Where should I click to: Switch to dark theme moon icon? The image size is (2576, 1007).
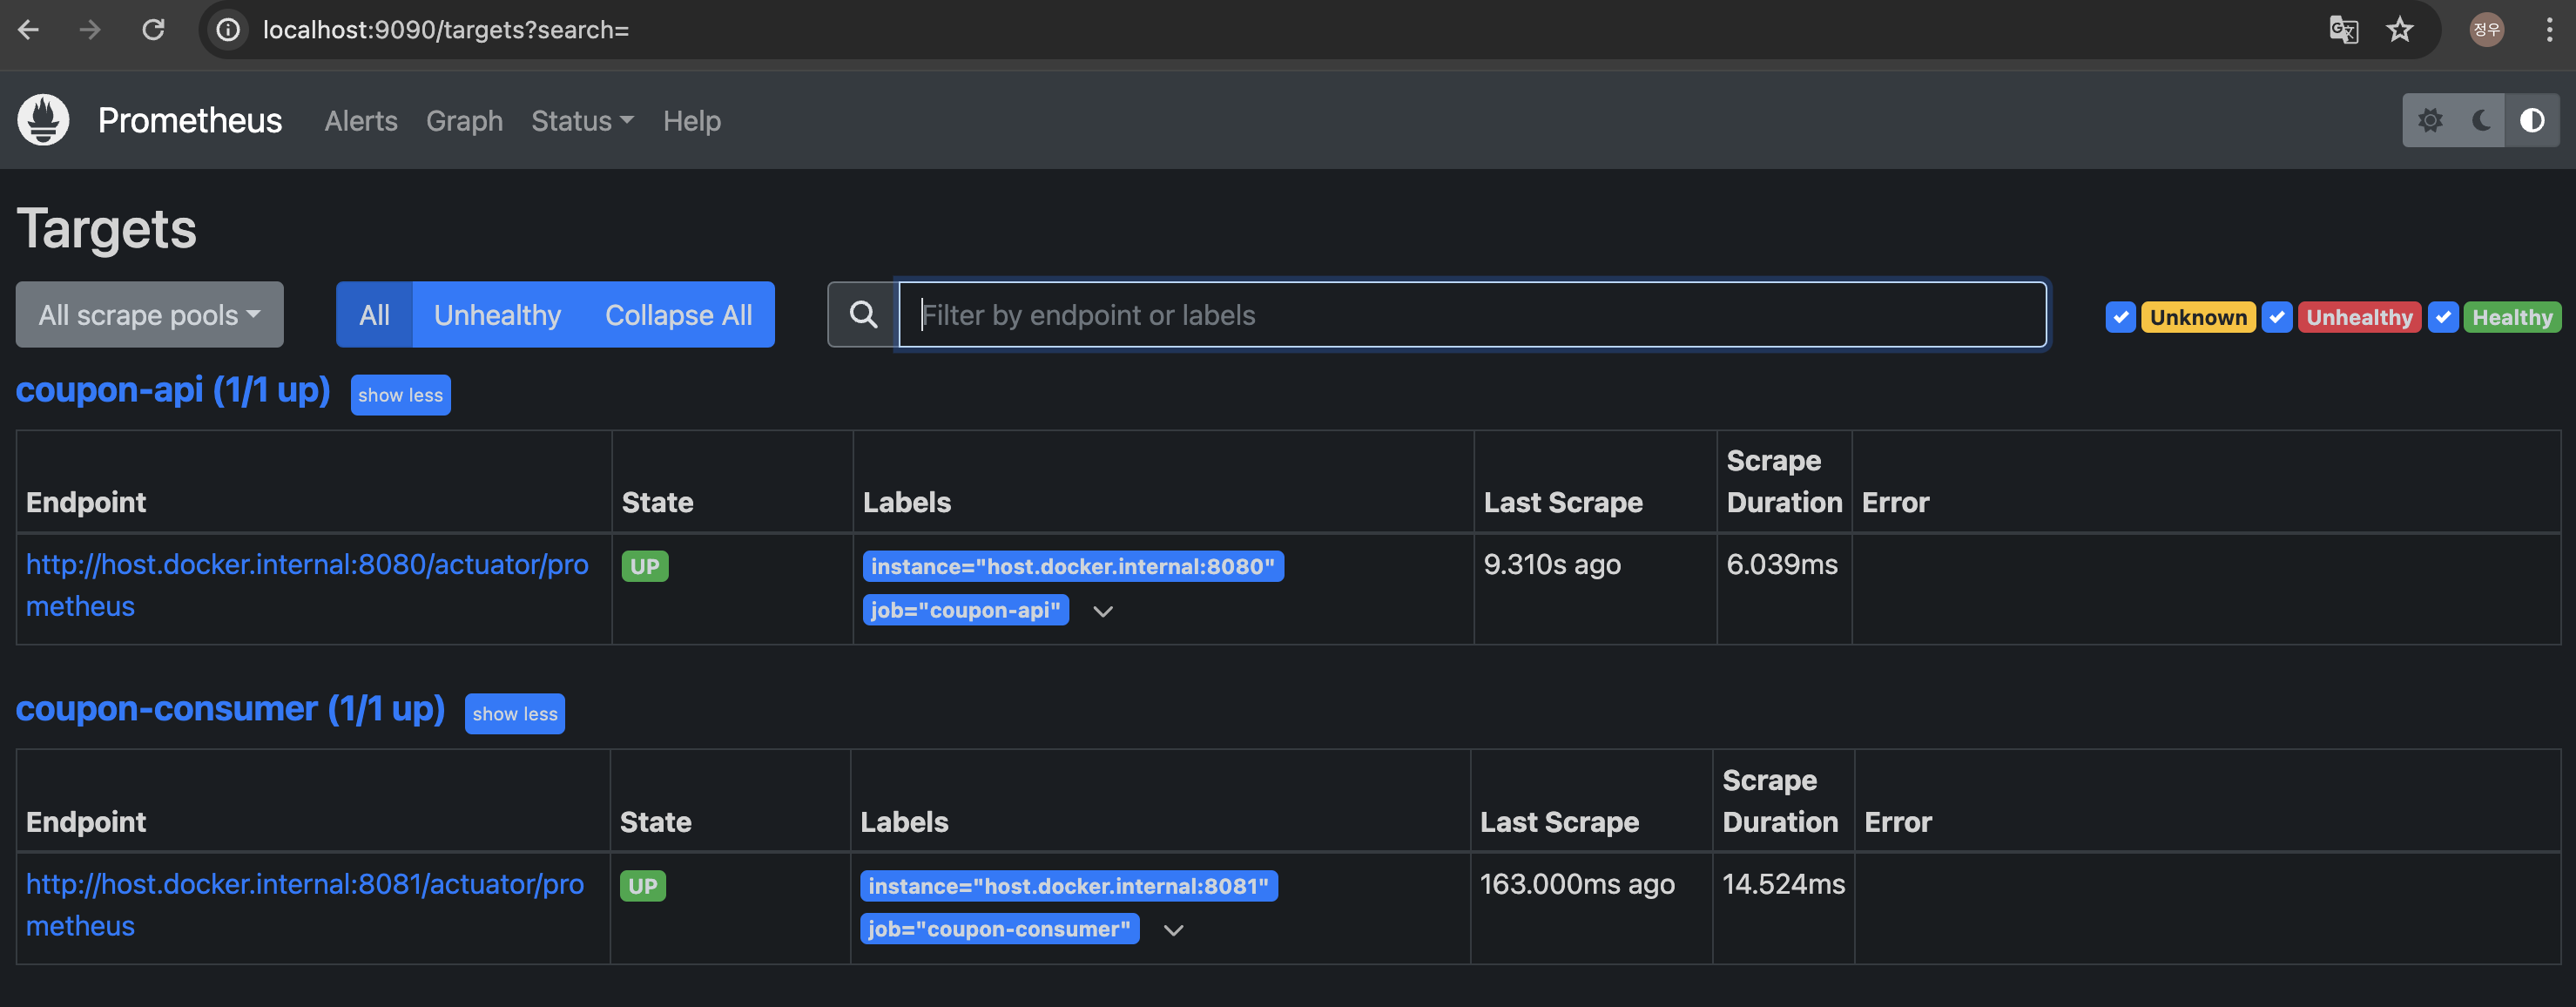pos(2481,121)
